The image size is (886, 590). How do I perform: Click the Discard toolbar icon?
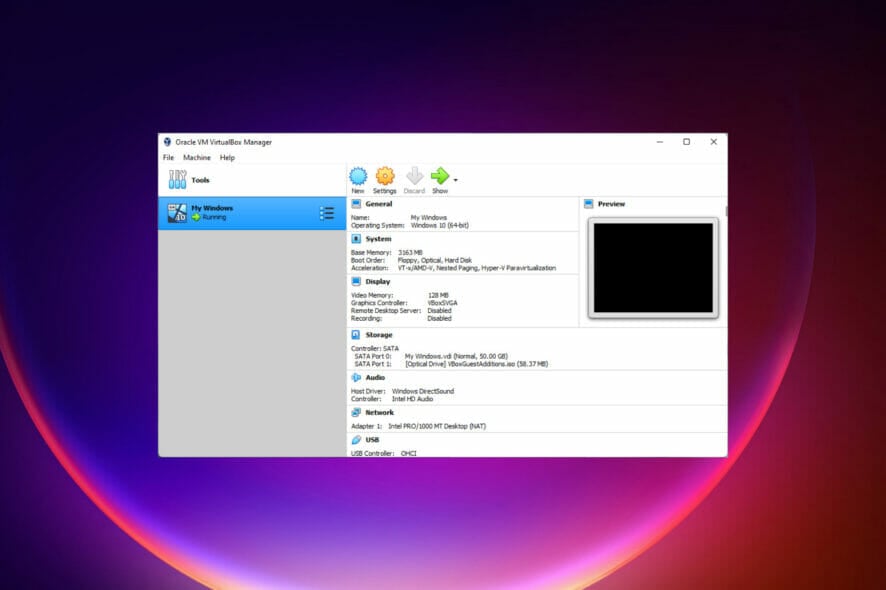pyautogui.click(x=413, y=178)
